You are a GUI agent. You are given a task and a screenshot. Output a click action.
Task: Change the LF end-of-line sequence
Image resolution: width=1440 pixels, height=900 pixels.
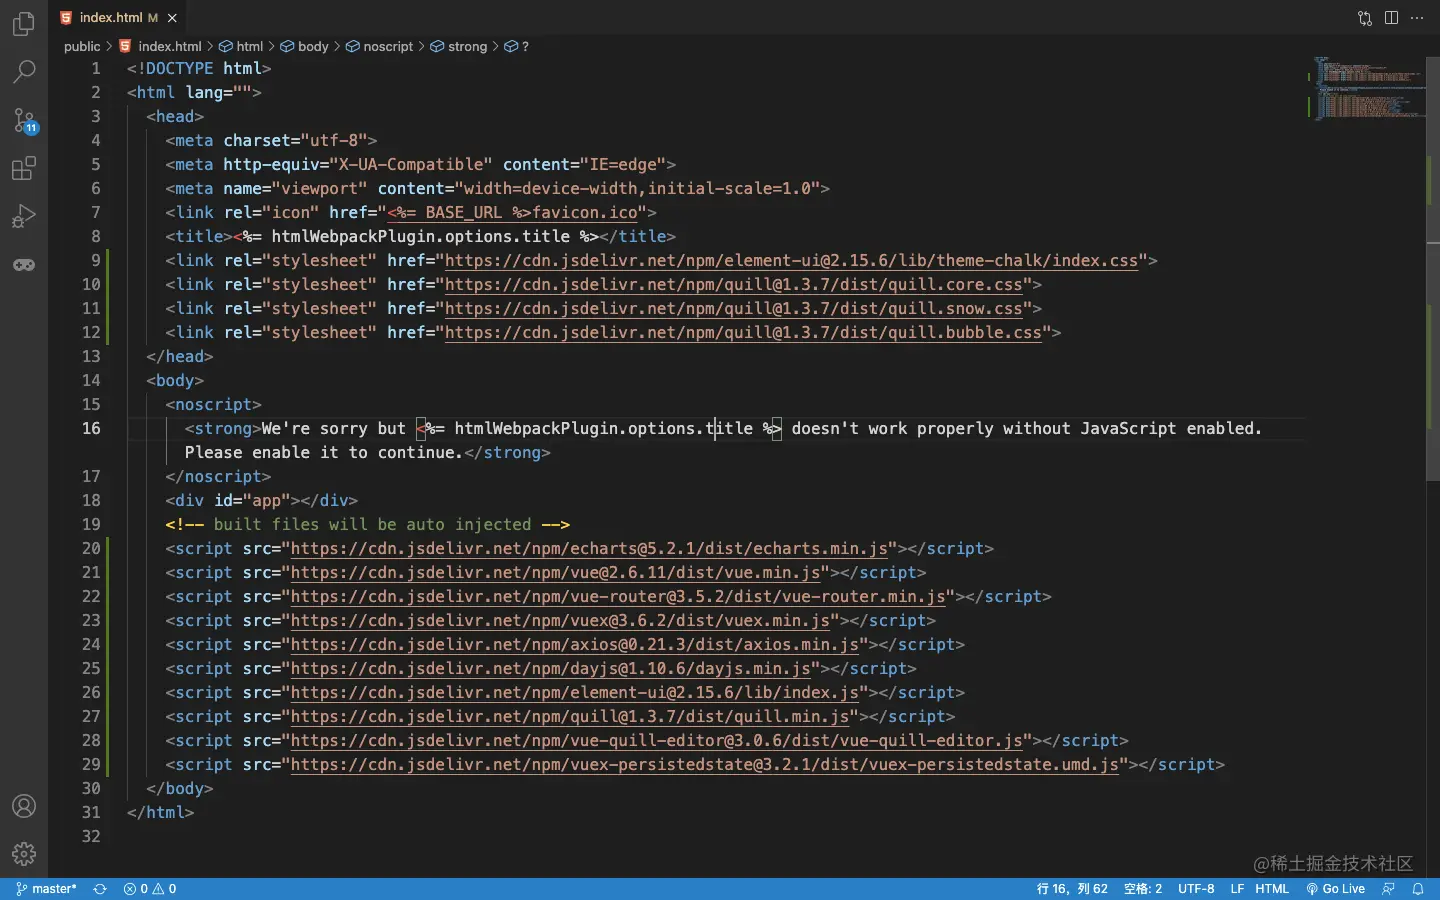1237,889
